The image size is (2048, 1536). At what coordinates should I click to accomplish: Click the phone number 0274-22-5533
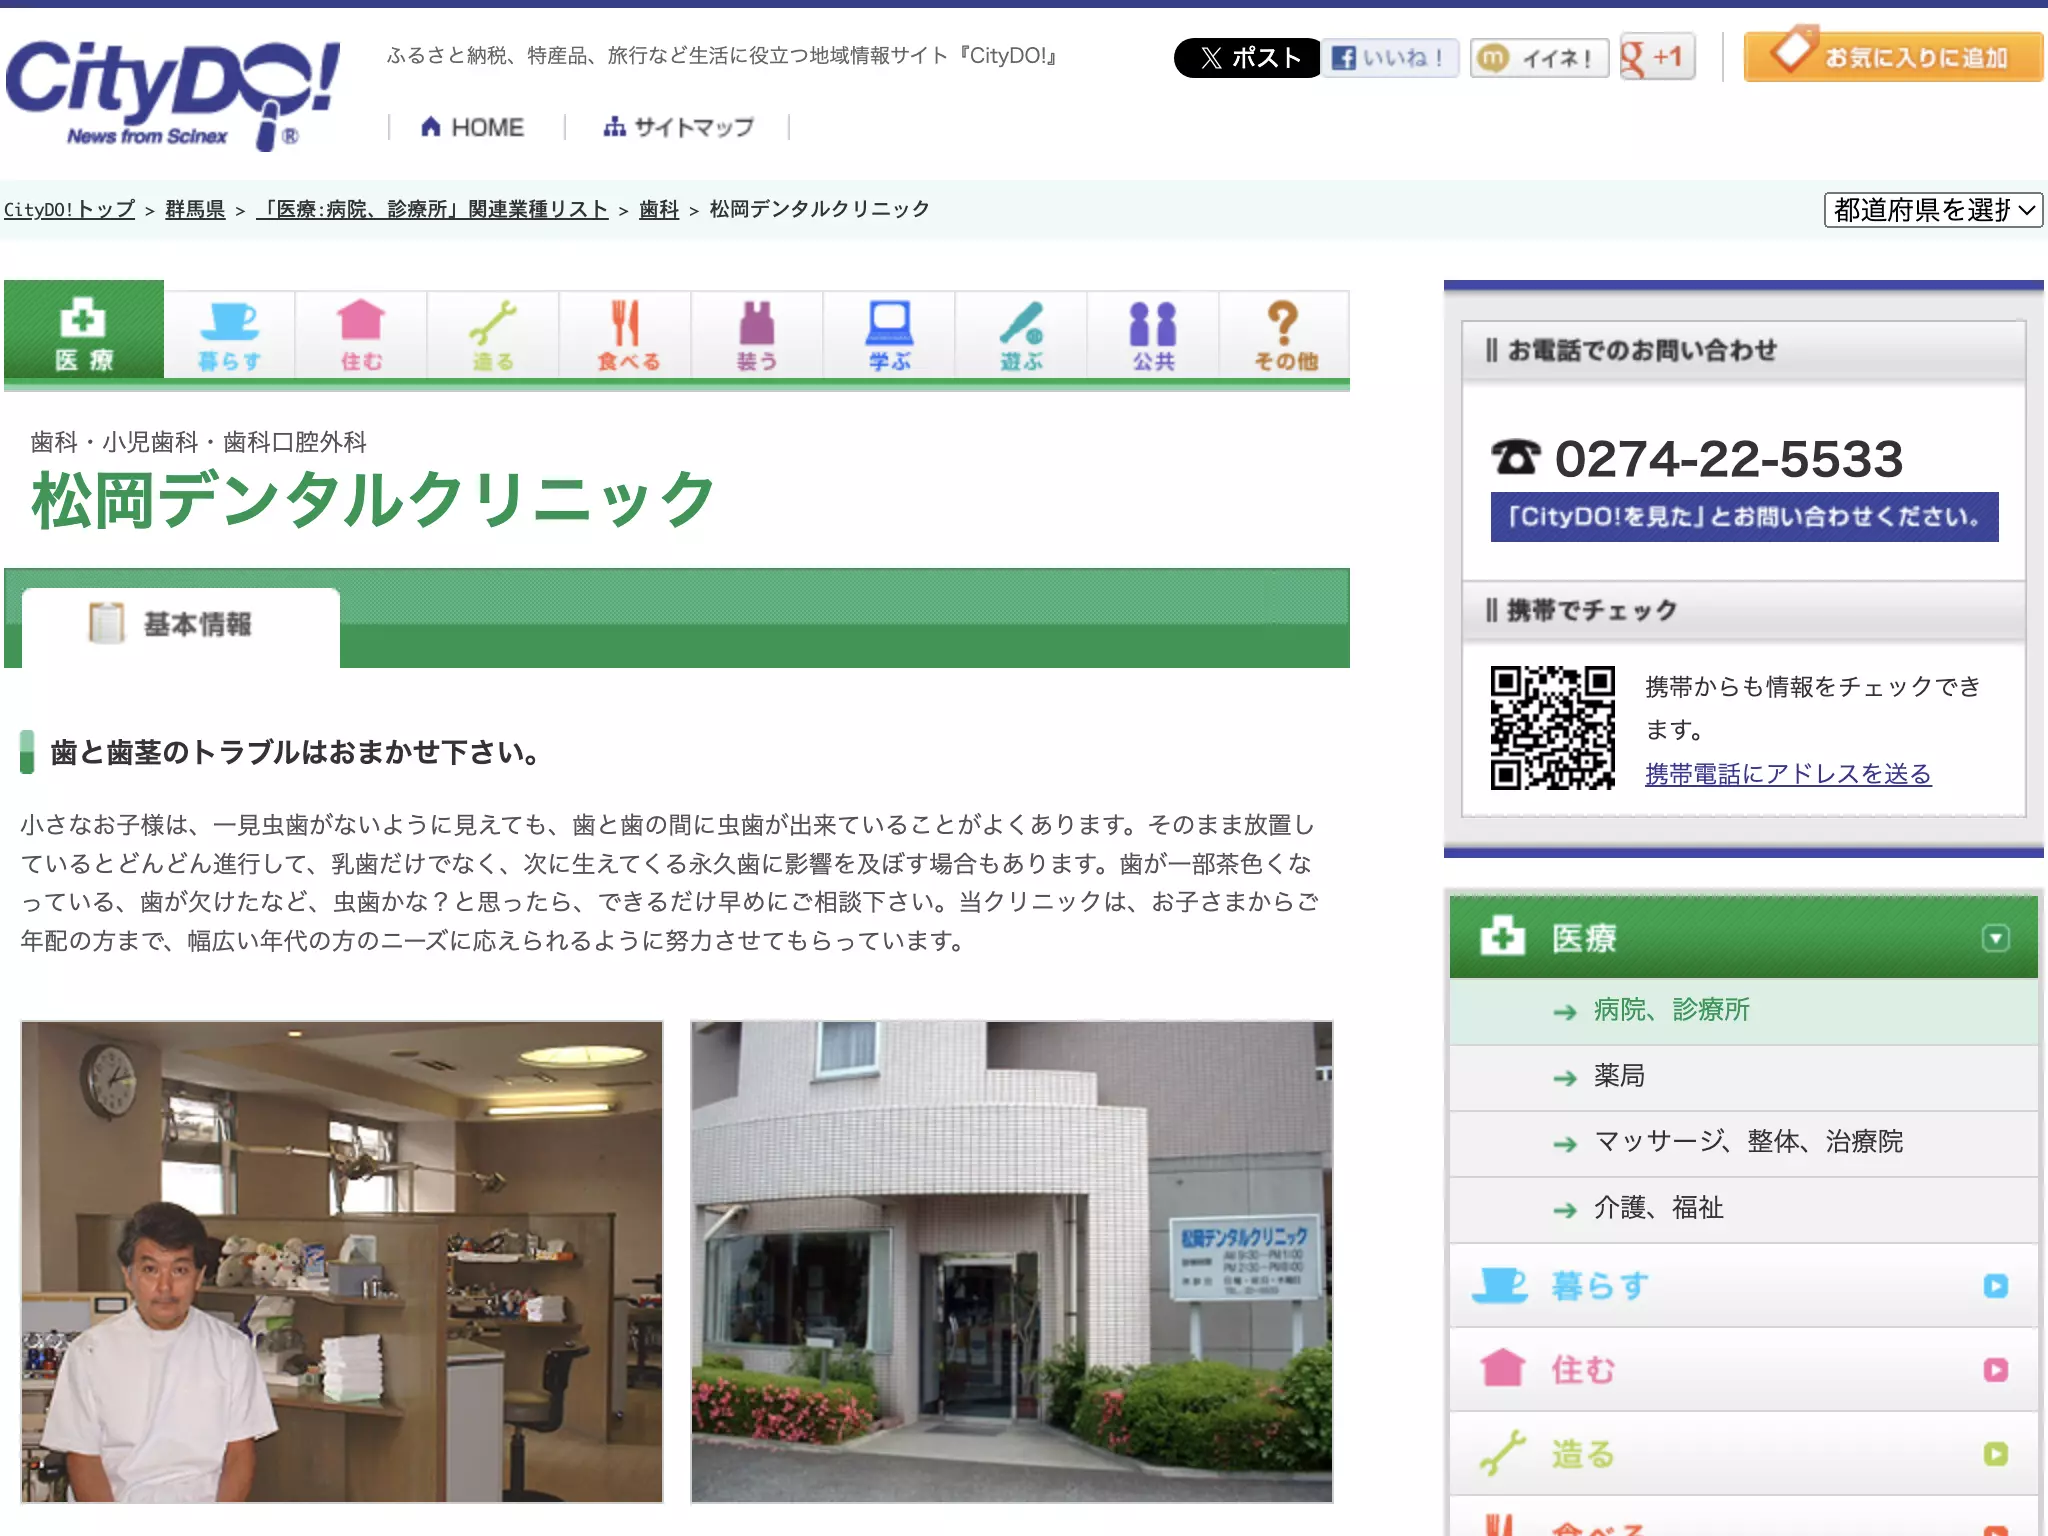(1728, 459)
